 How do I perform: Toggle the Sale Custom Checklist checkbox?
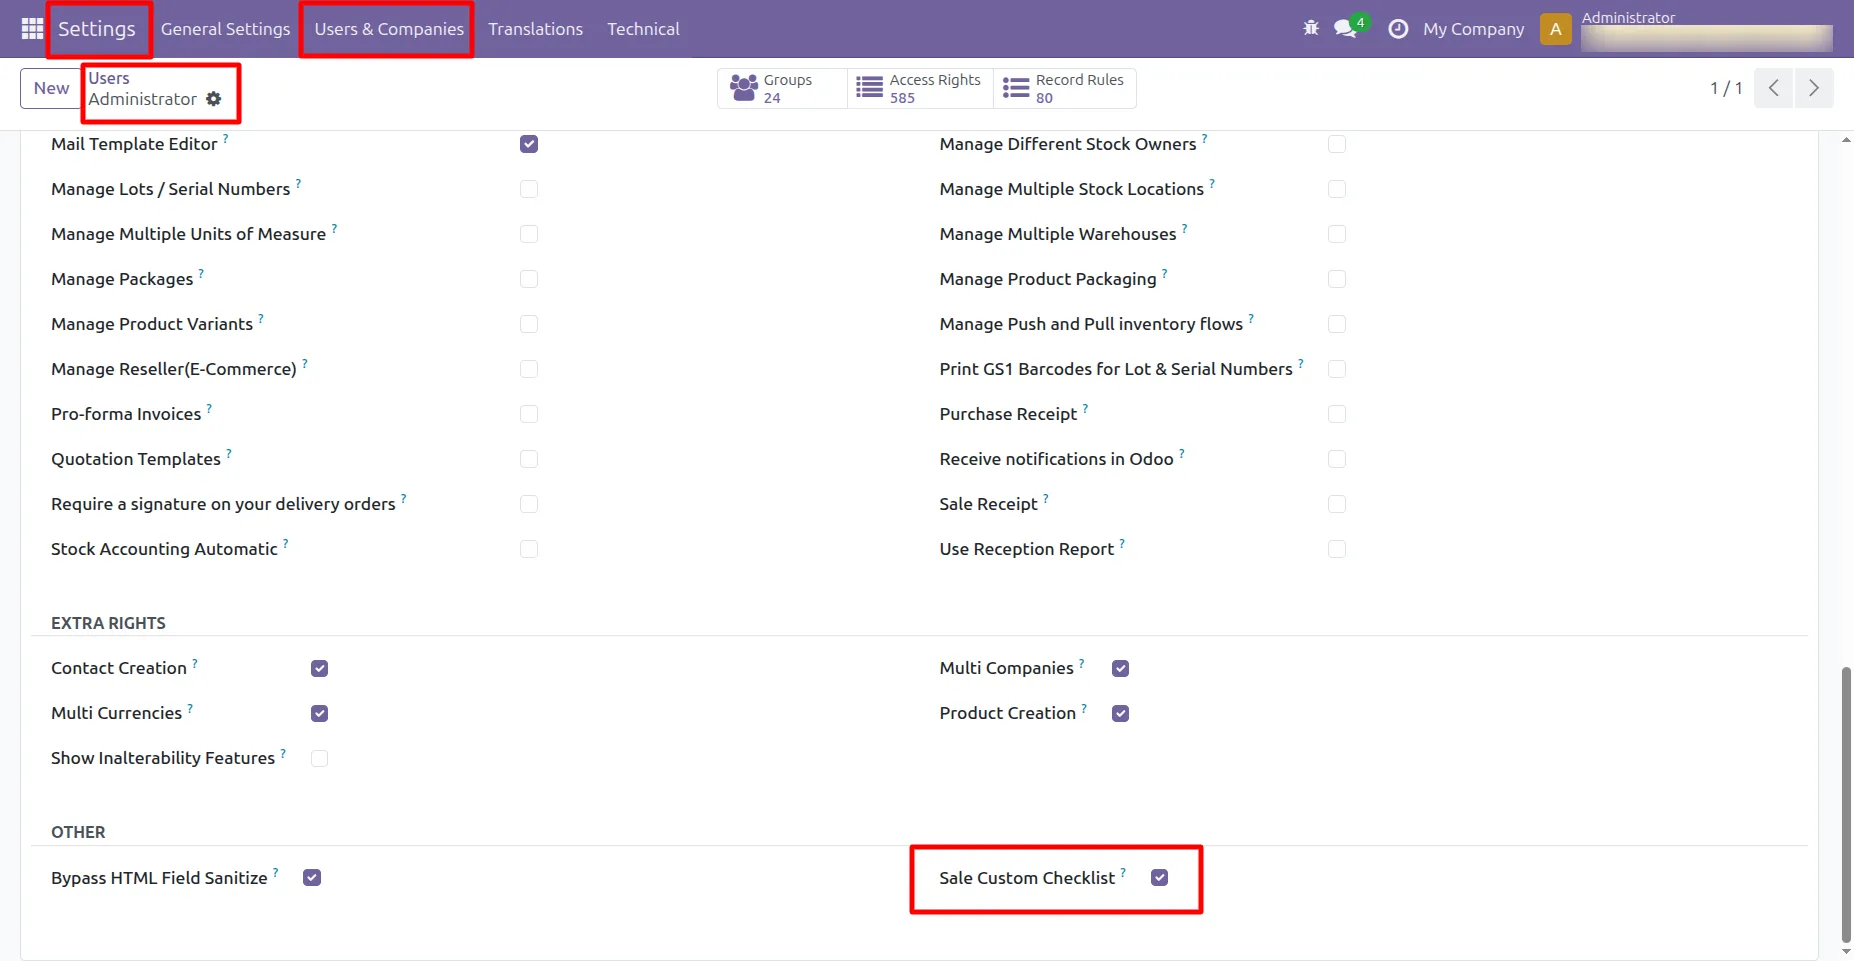[x=1160, y=878]
